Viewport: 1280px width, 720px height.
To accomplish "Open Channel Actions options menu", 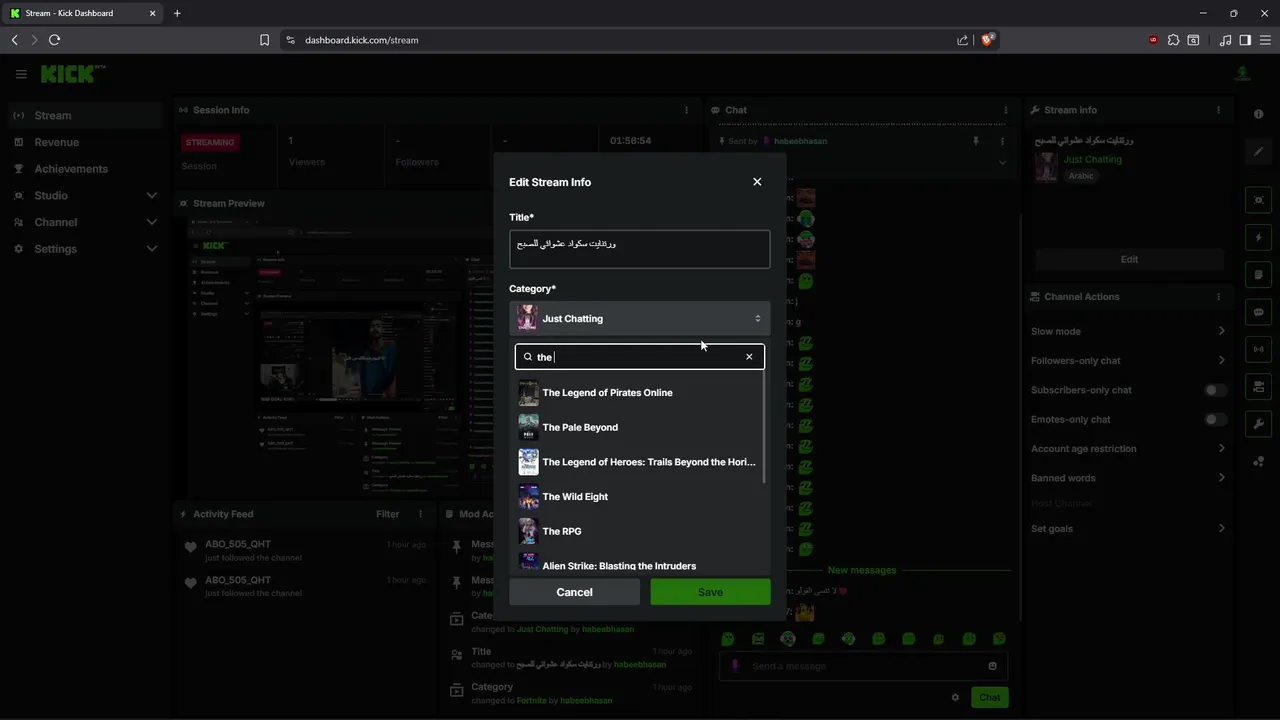I will (x=1218, y=297).
